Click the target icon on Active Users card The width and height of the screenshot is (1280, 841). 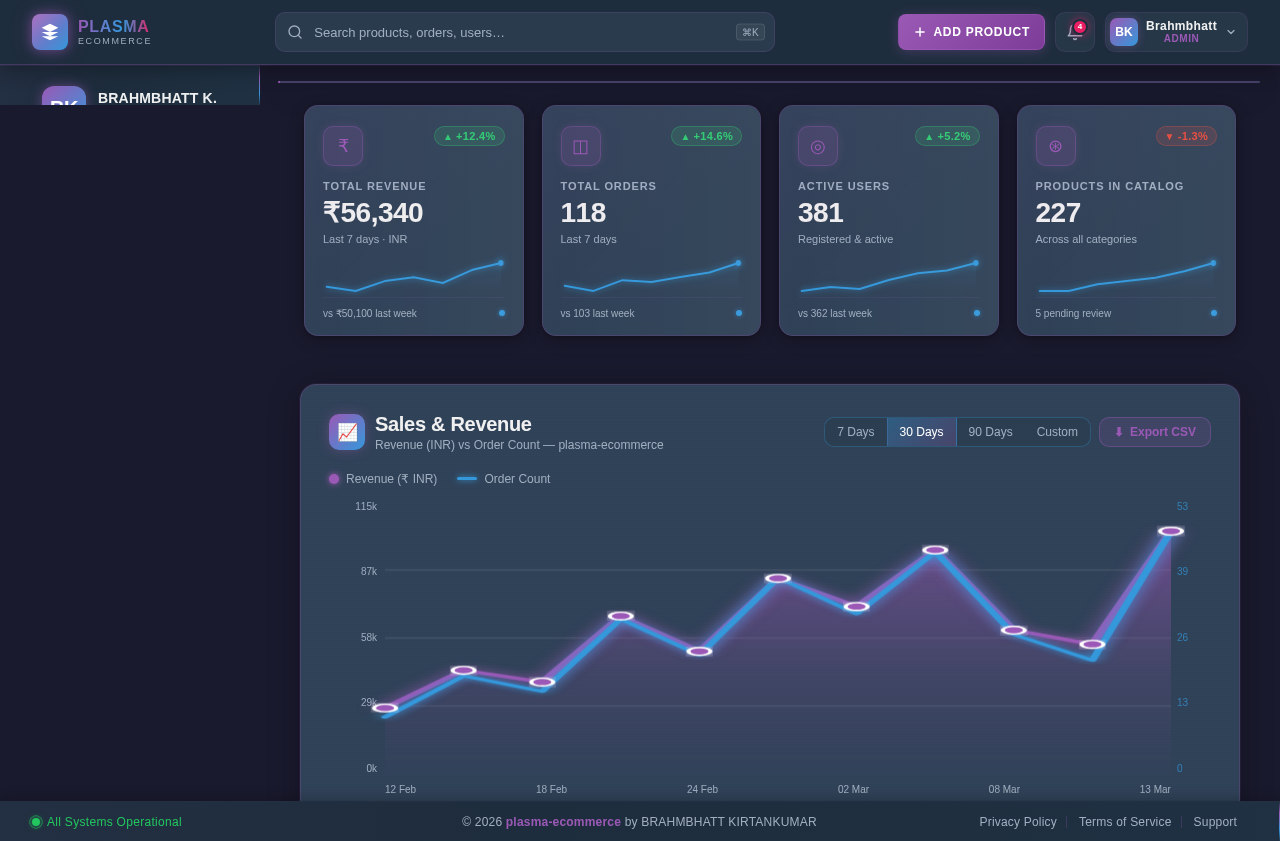(x=817, y=145)
